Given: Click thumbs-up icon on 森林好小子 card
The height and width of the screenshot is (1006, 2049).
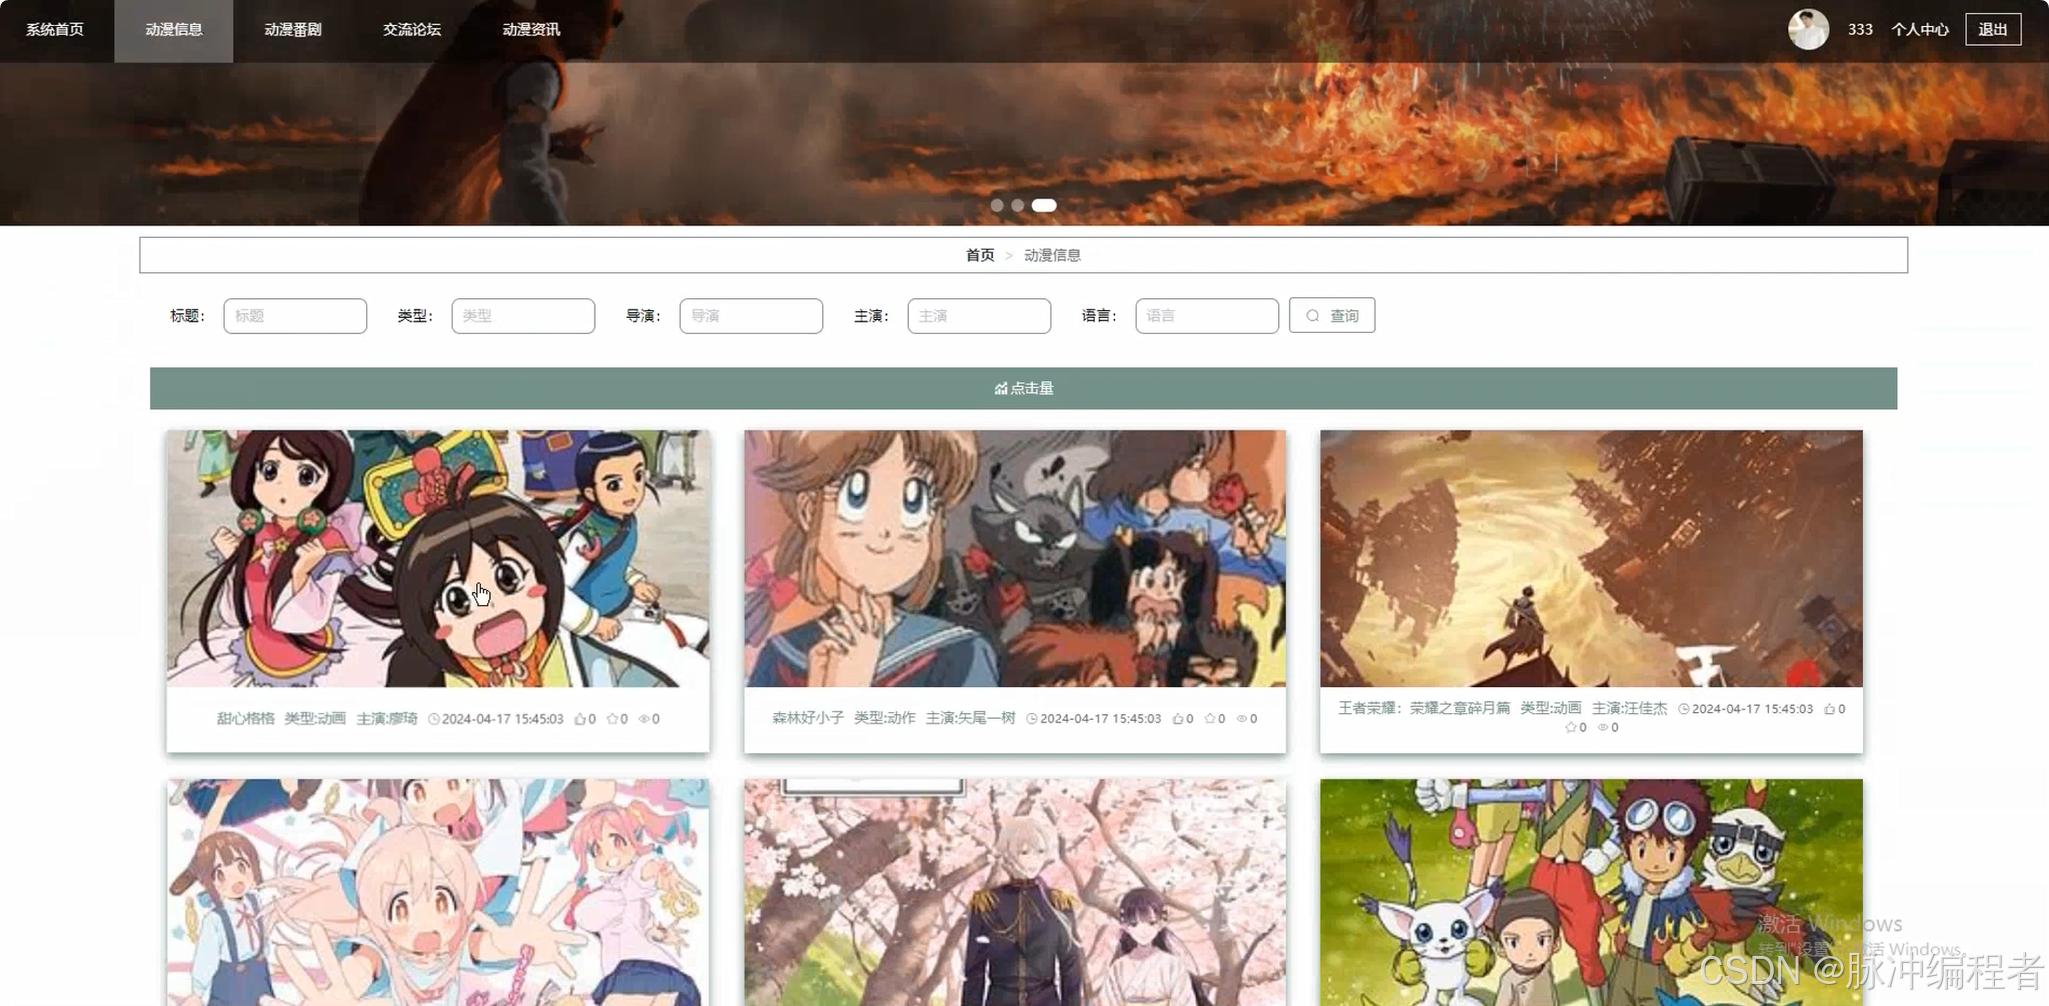Looking at the screenshot, I should point(1178,719).
